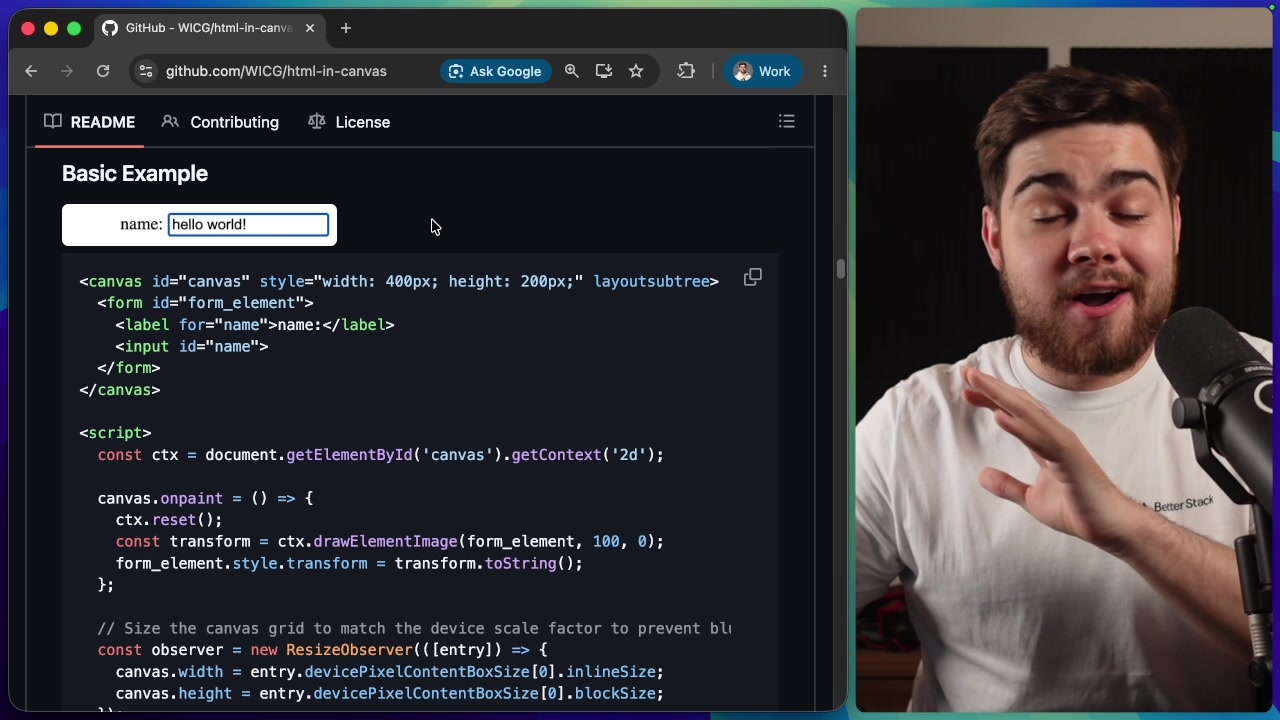
Task: Open a new browser tab
Action: click(x=346, y=28)
